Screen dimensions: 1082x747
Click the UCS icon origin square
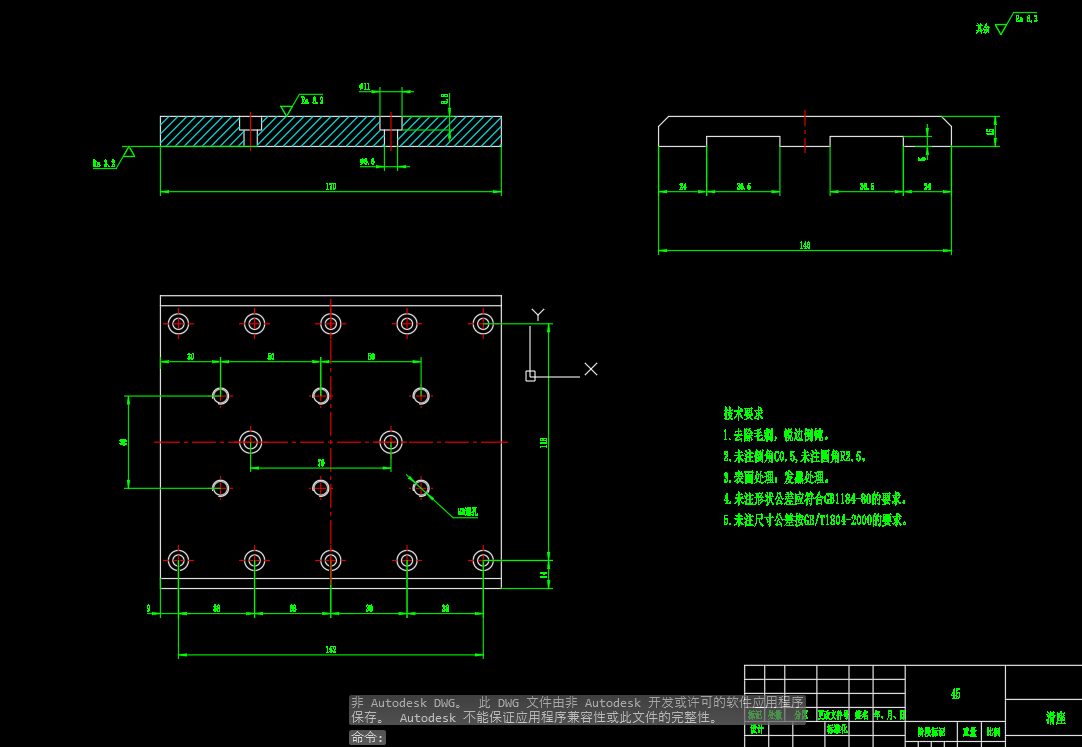(x=530, y=376)
